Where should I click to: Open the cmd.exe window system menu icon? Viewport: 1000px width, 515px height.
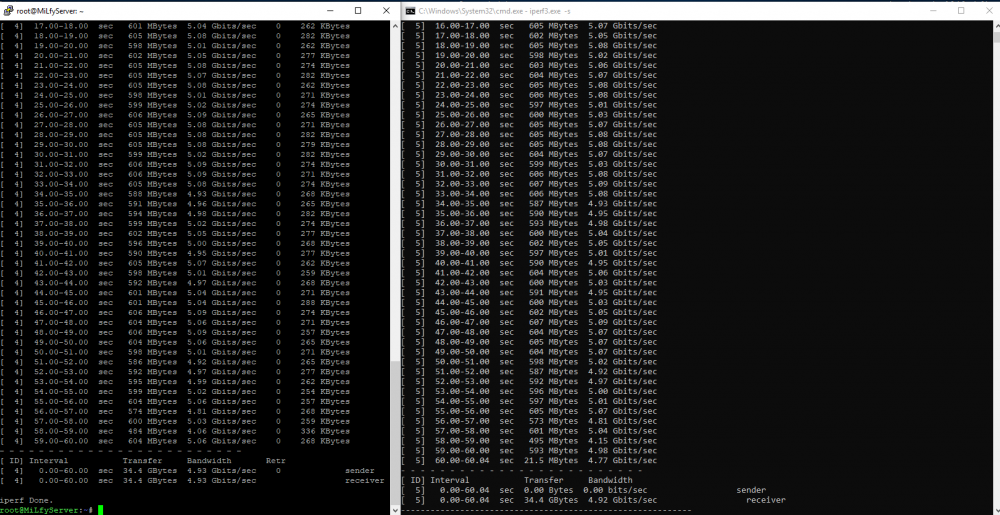pyautogui.click(x=411, y=10)
